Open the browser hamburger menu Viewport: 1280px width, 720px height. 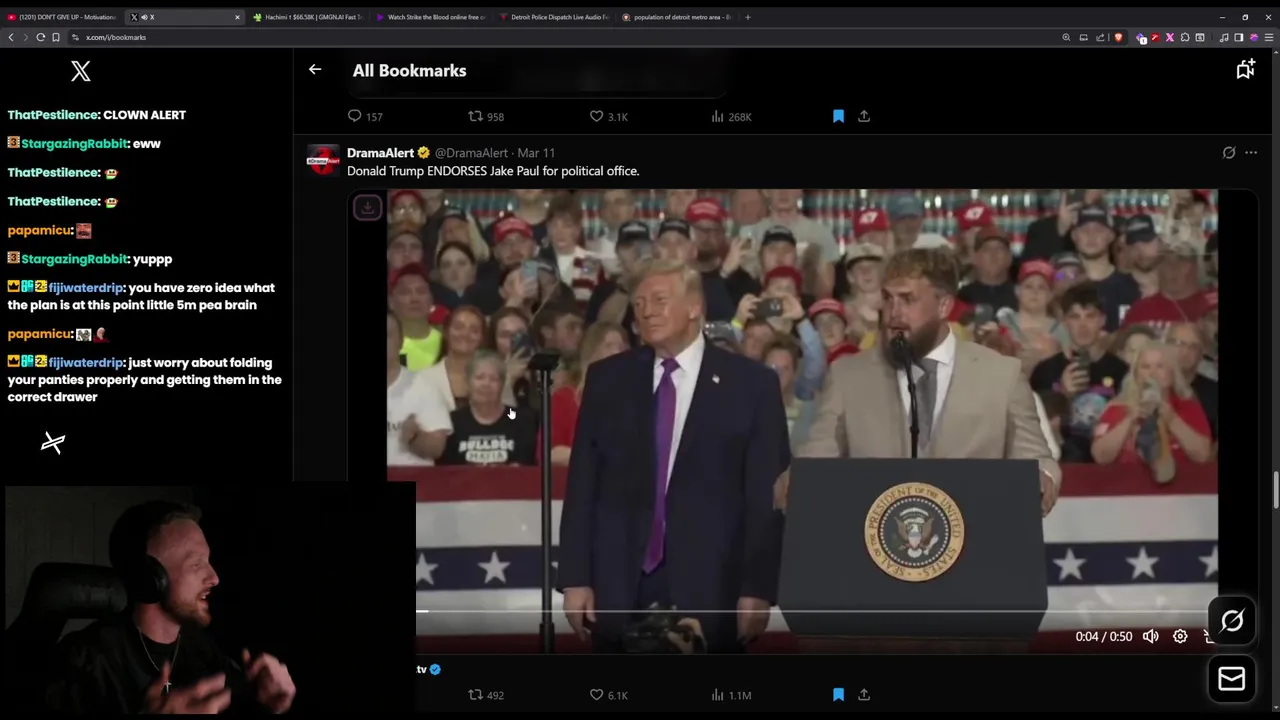coord(1270,37)
